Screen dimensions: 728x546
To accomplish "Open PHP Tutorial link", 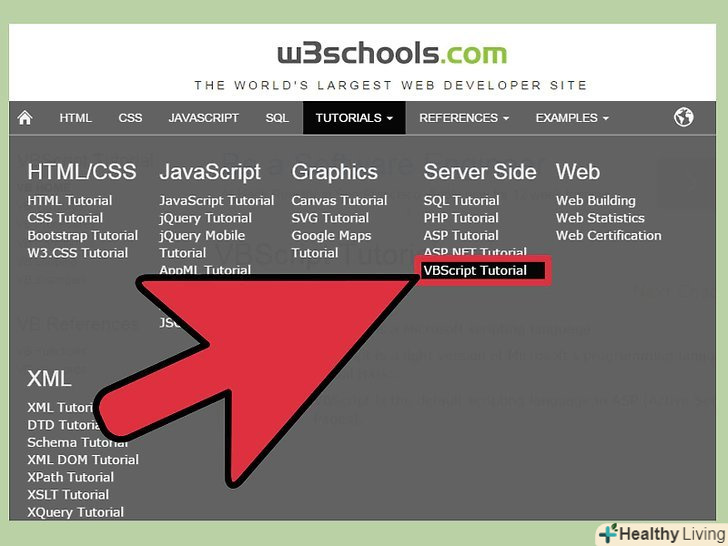I will [461, 218].
